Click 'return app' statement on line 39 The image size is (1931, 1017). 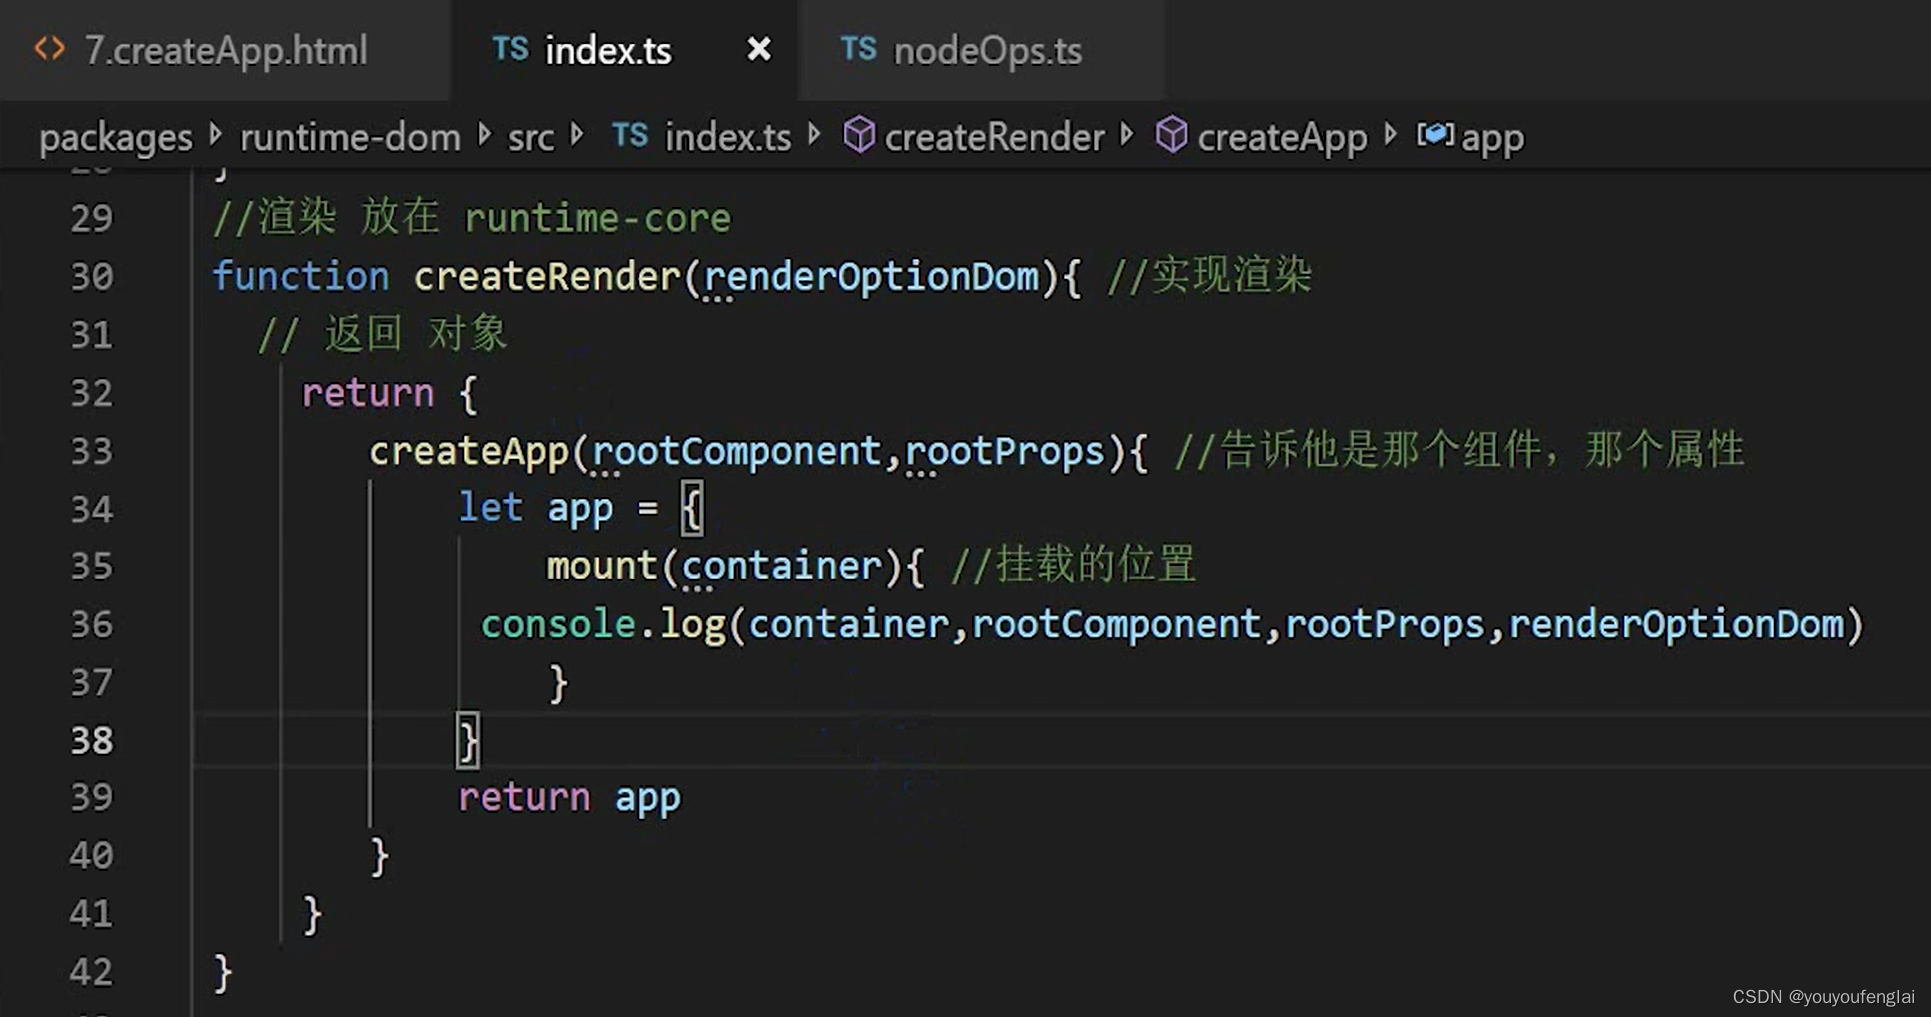[569, 798]
